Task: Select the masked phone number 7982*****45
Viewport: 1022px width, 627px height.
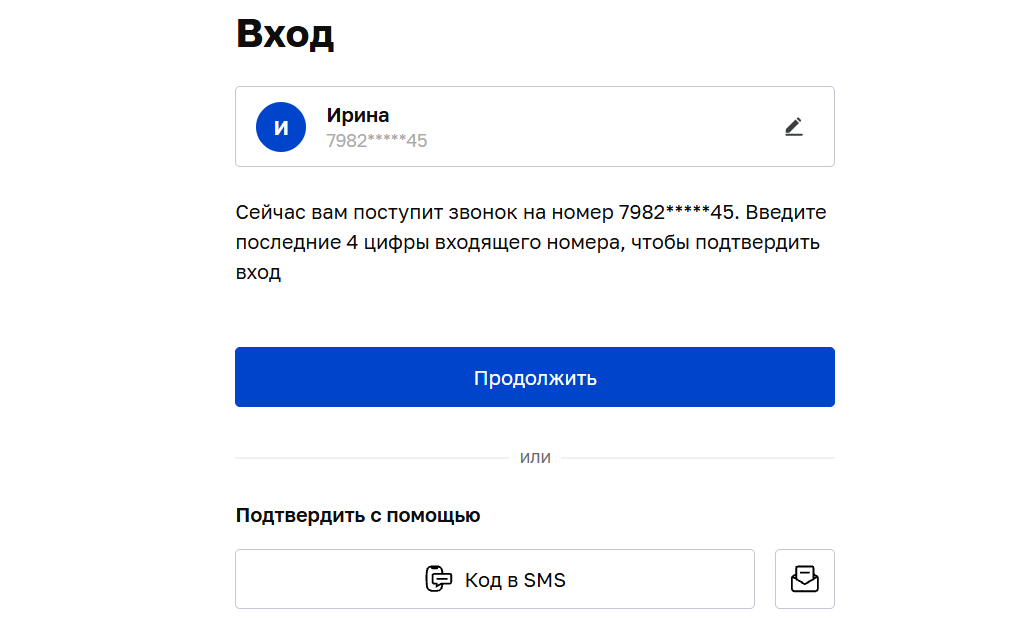Action: click(x=376, y=140)
